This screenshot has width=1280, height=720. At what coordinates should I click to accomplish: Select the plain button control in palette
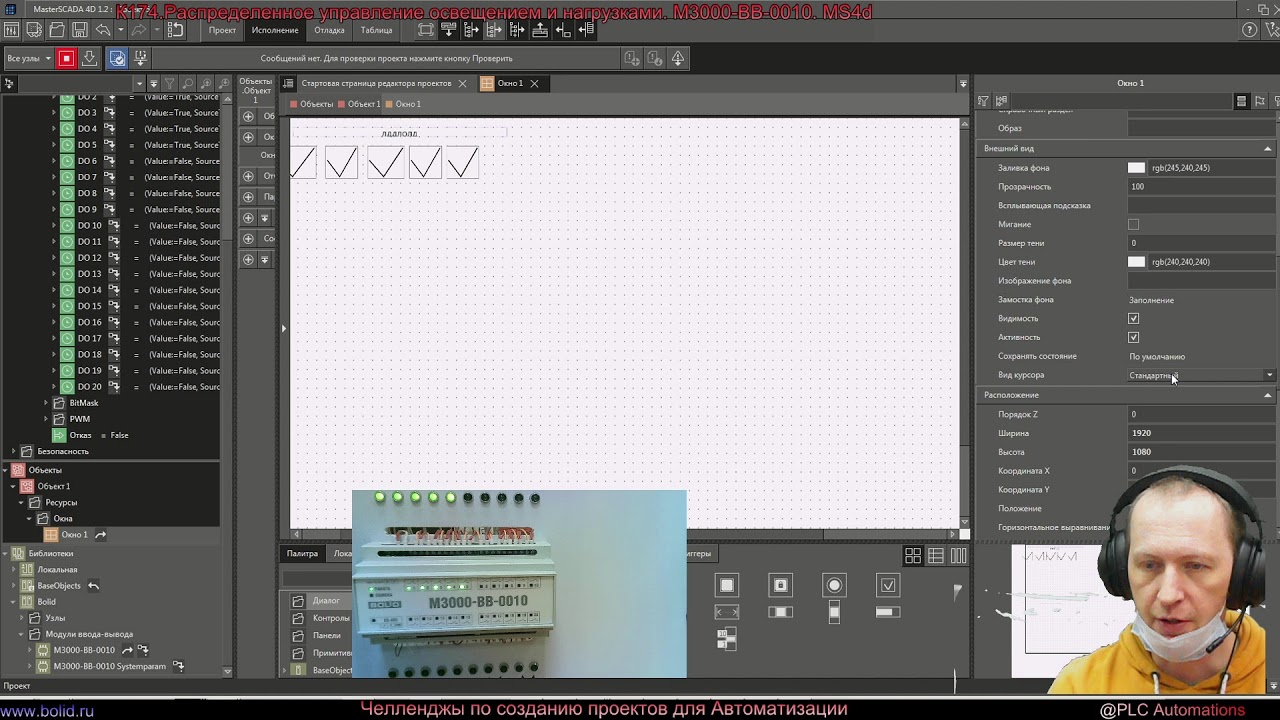coord(727,585)
